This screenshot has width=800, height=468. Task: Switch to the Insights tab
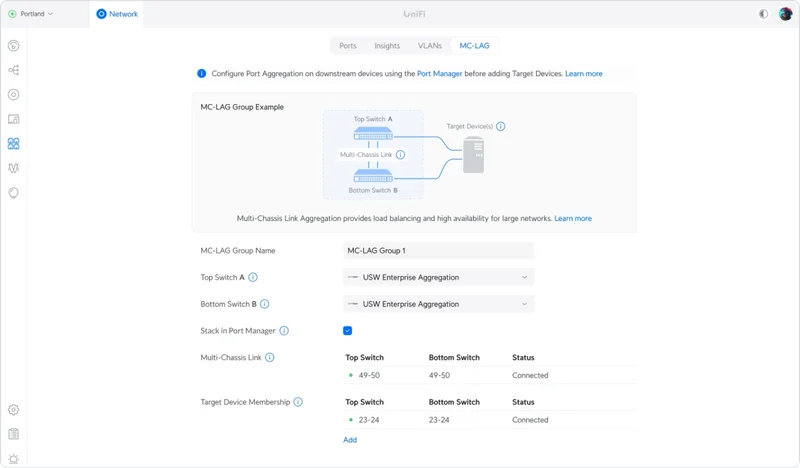[x=387, y=45]
